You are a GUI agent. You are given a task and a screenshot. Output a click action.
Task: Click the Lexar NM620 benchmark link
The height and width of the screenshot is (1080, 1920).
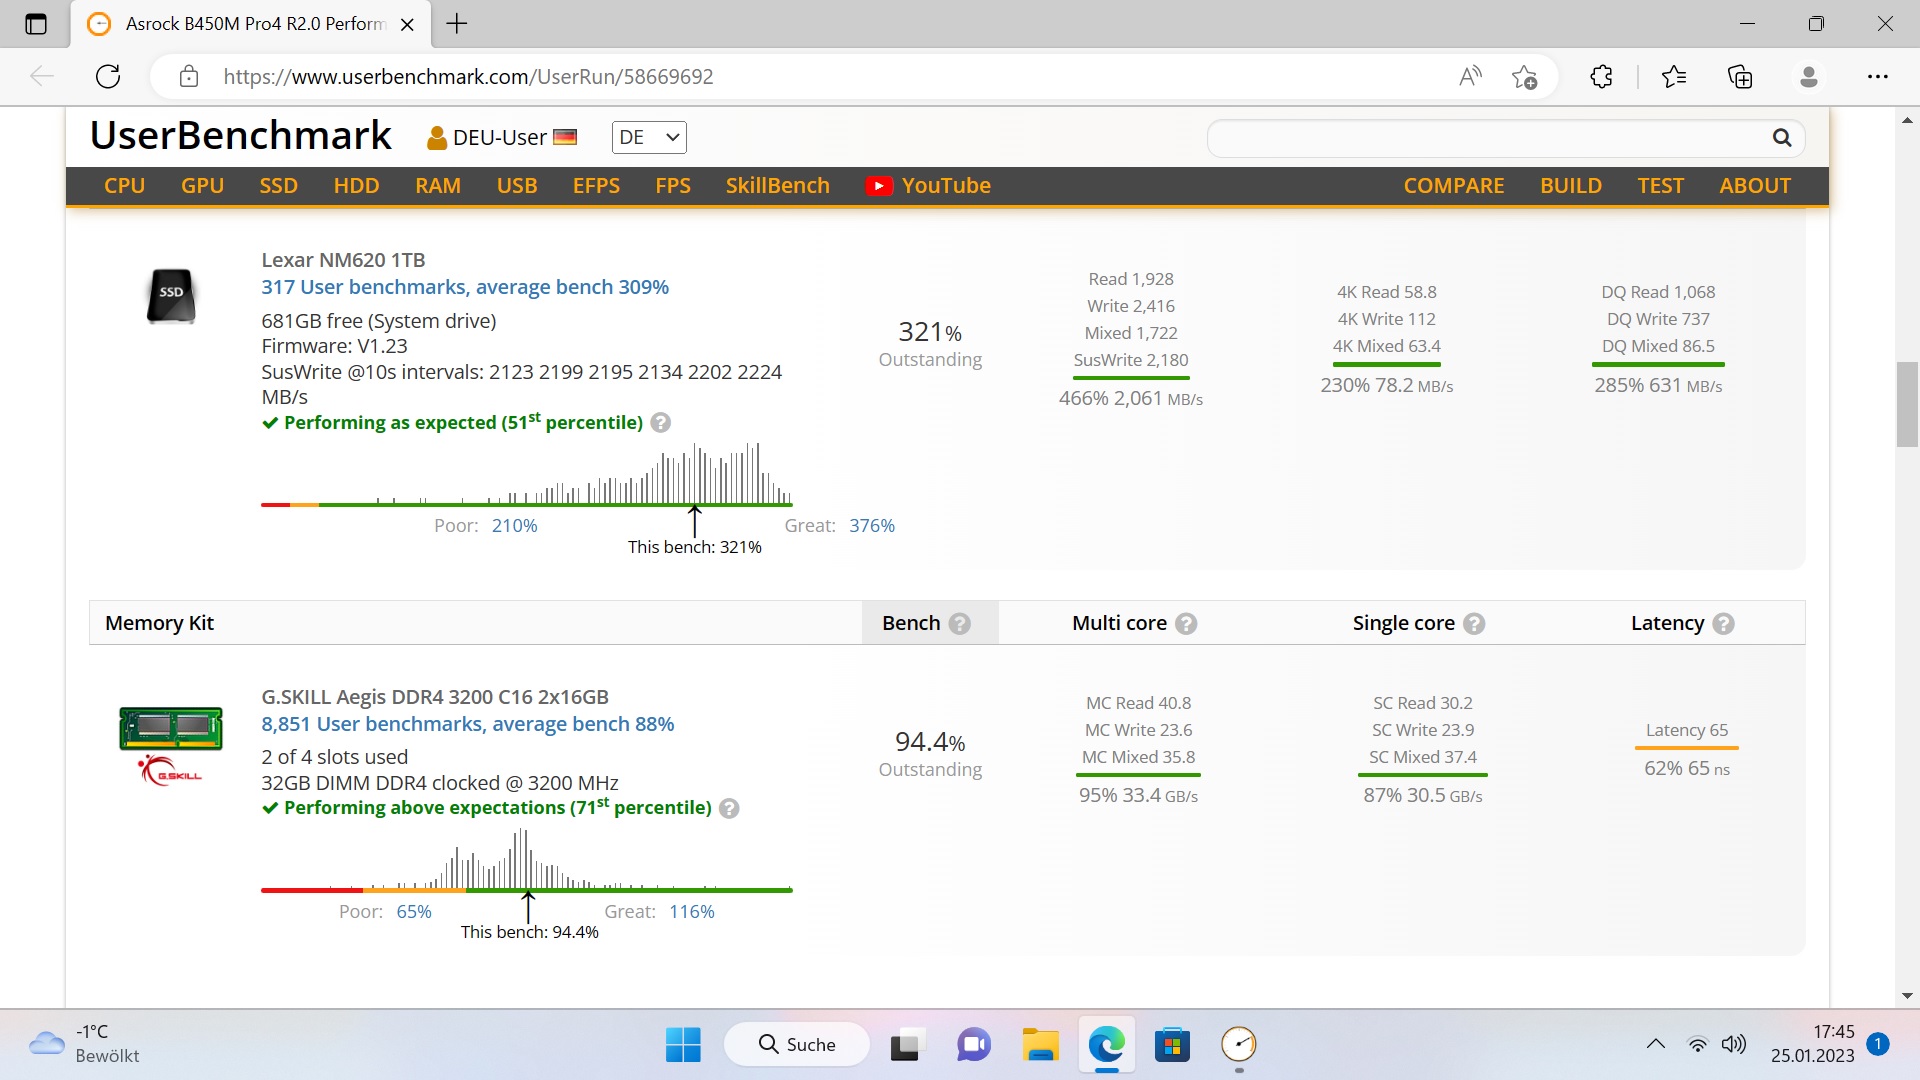point(465,286)
